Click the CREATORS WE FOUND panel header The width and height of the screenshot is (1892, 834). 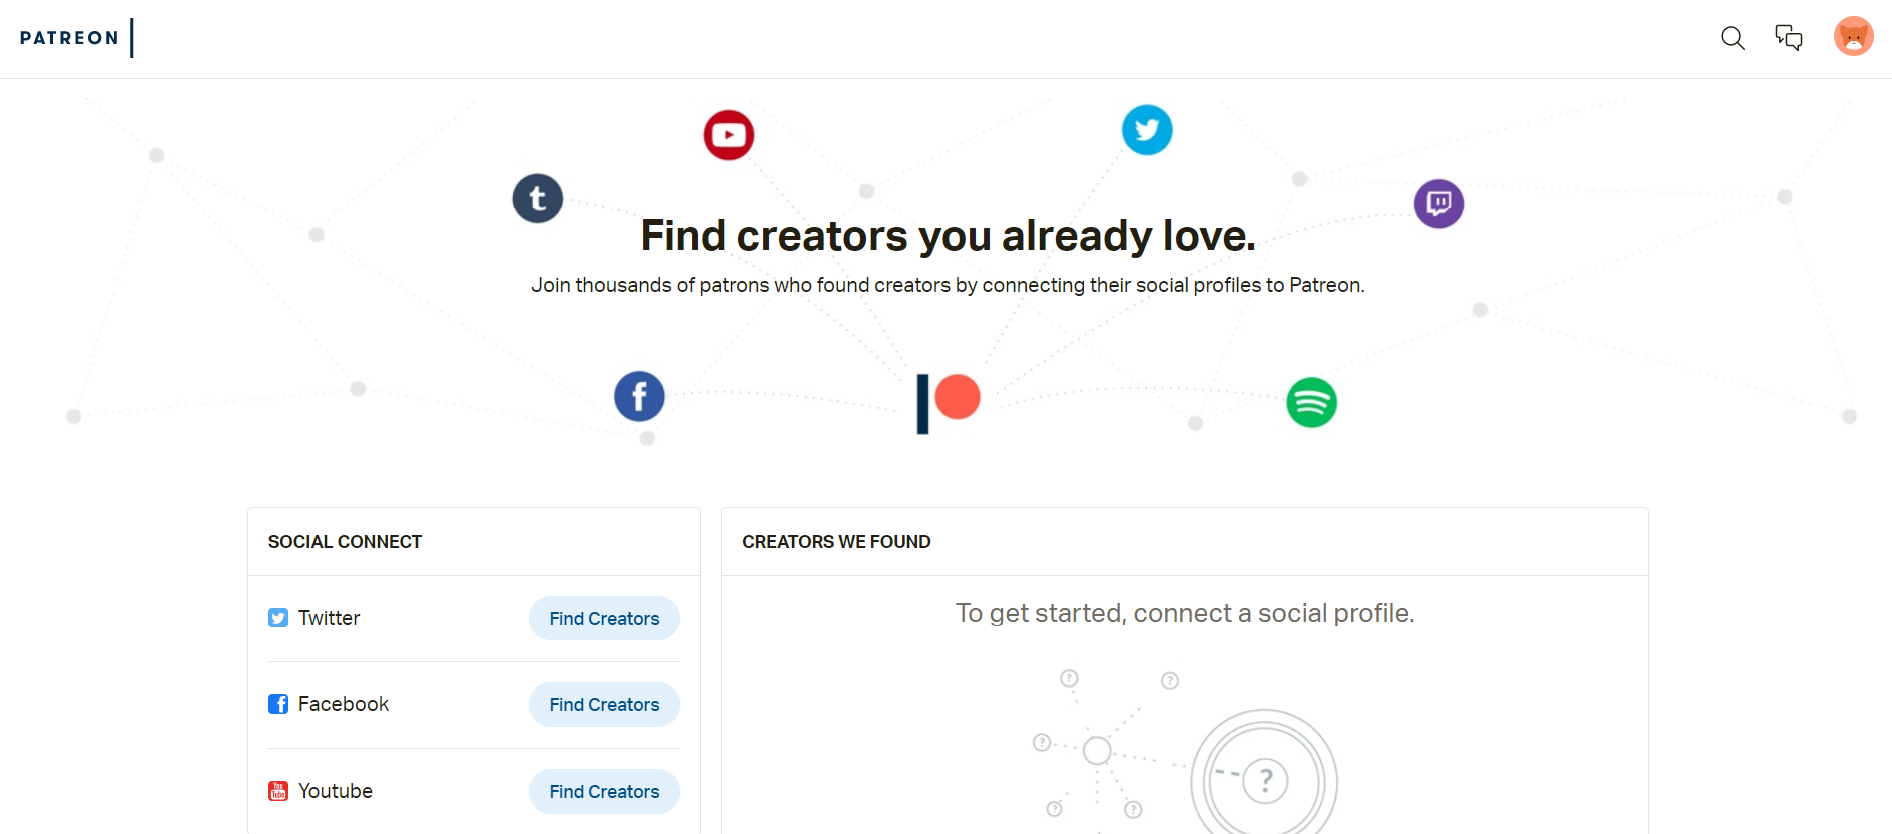[836, 541]
